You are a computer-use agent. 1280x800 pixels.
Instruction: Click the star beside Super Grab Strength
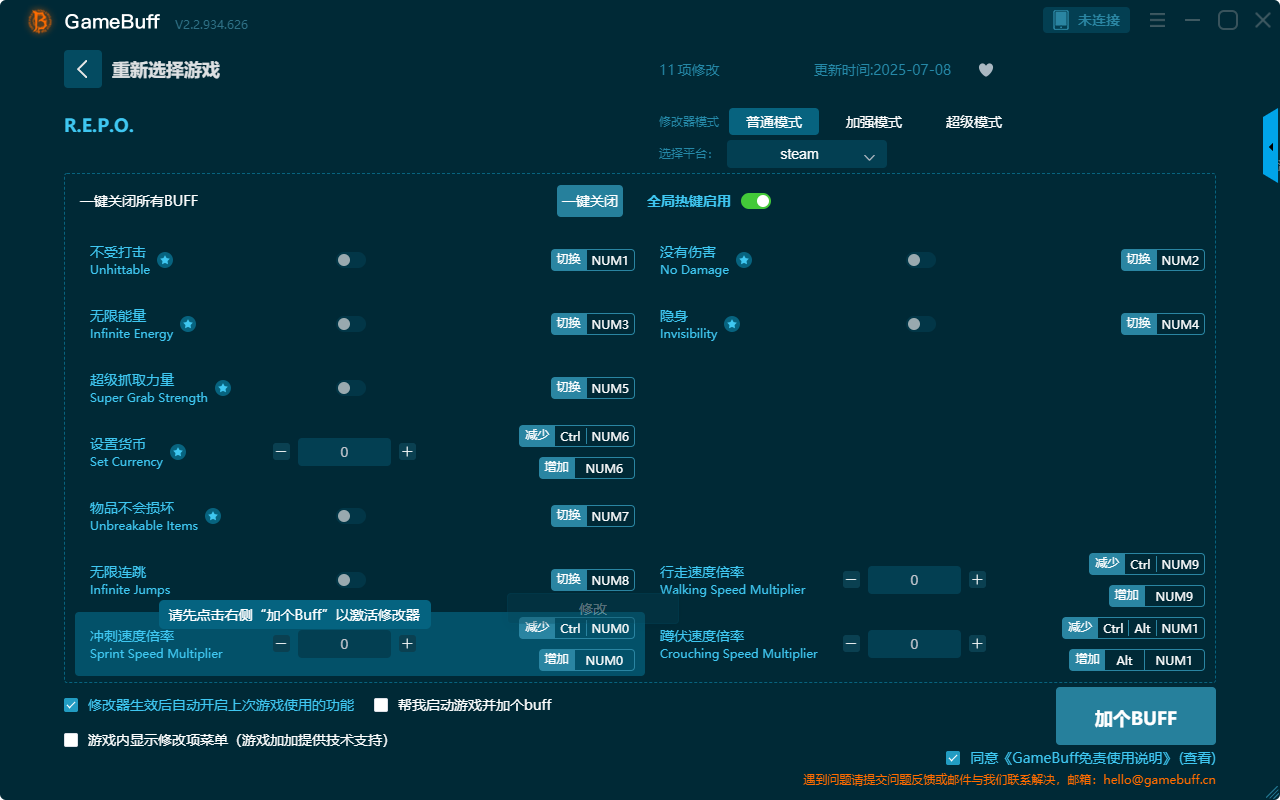223,387
